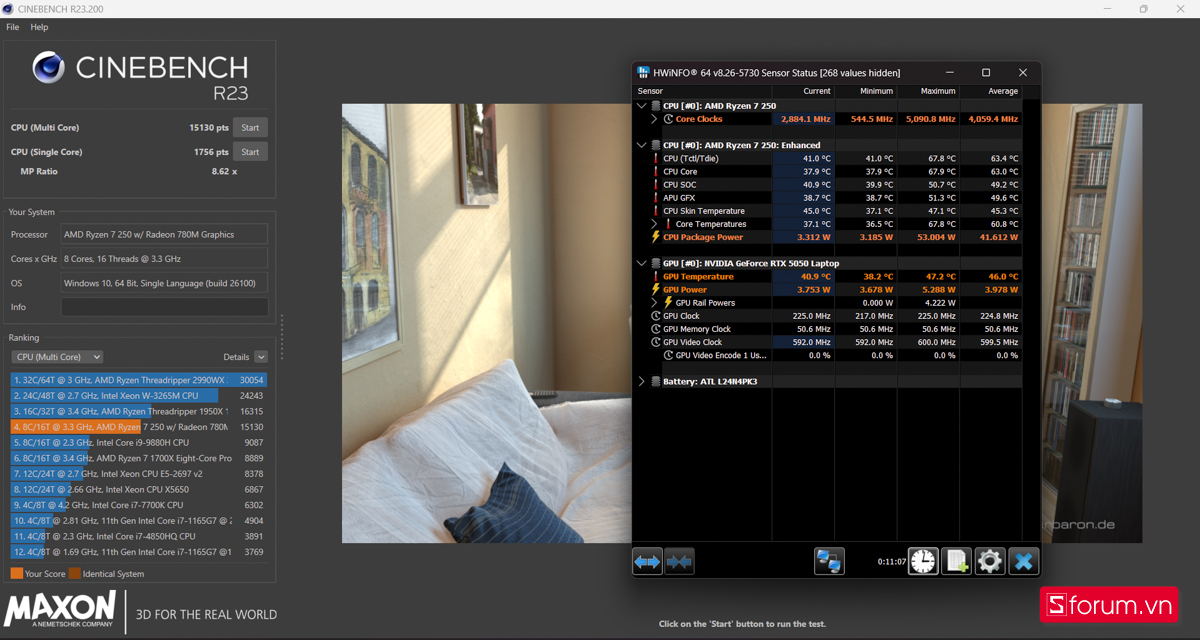Select ranking row Intel Xeon CPU E5-2697 v2
This screenshot has height=640, width=1200.
click(x=138, y=474)
